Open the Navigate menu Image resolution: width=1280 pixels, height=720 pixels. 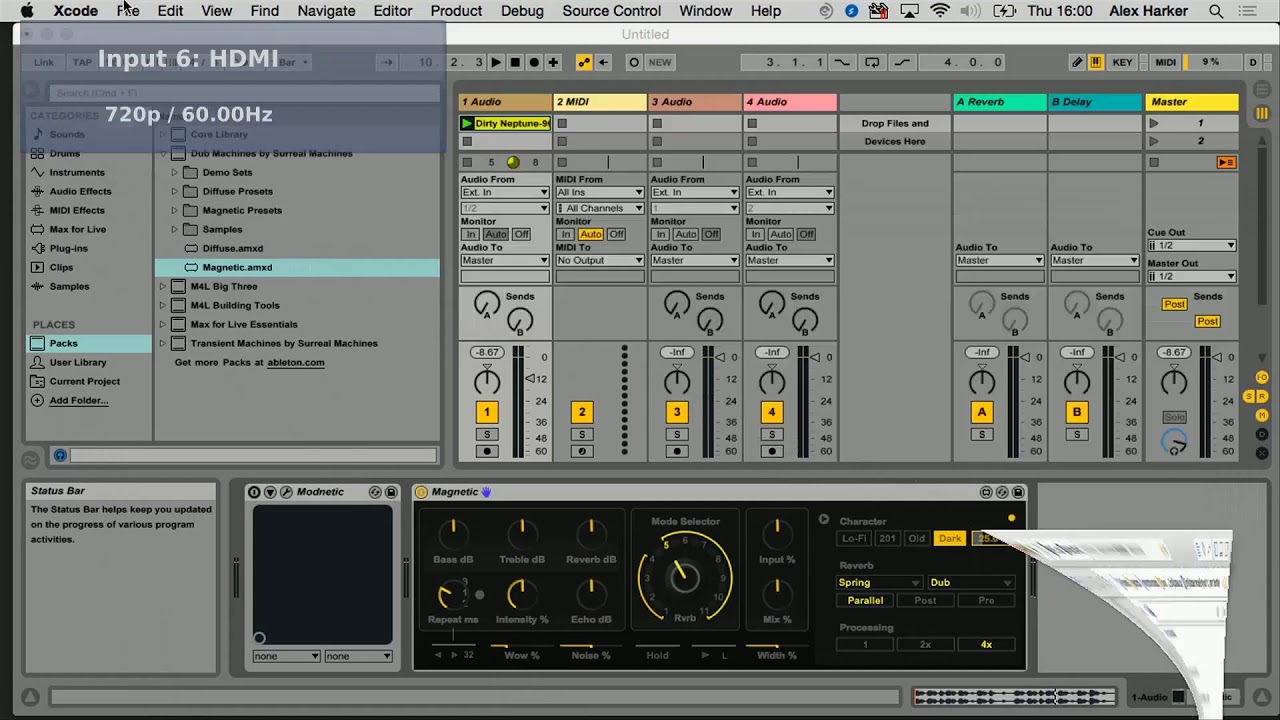pyautogui.click(x=326, y=11)
